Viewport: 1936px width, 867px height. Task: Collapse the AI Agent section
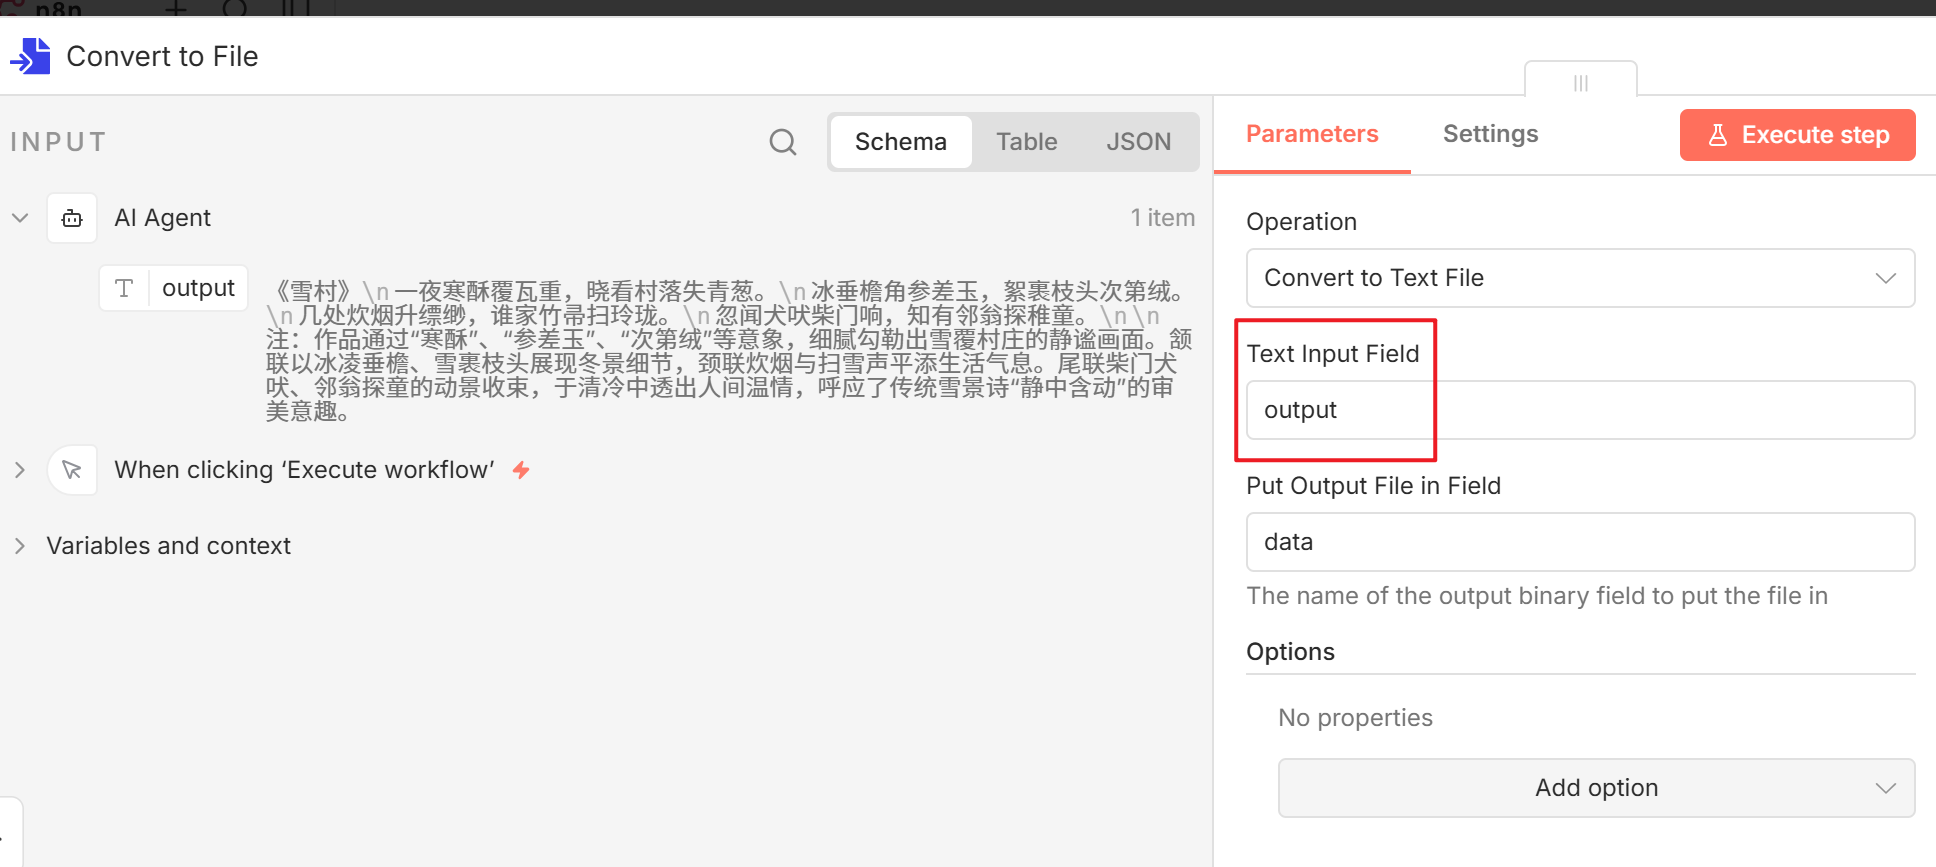tap(20, 218)
